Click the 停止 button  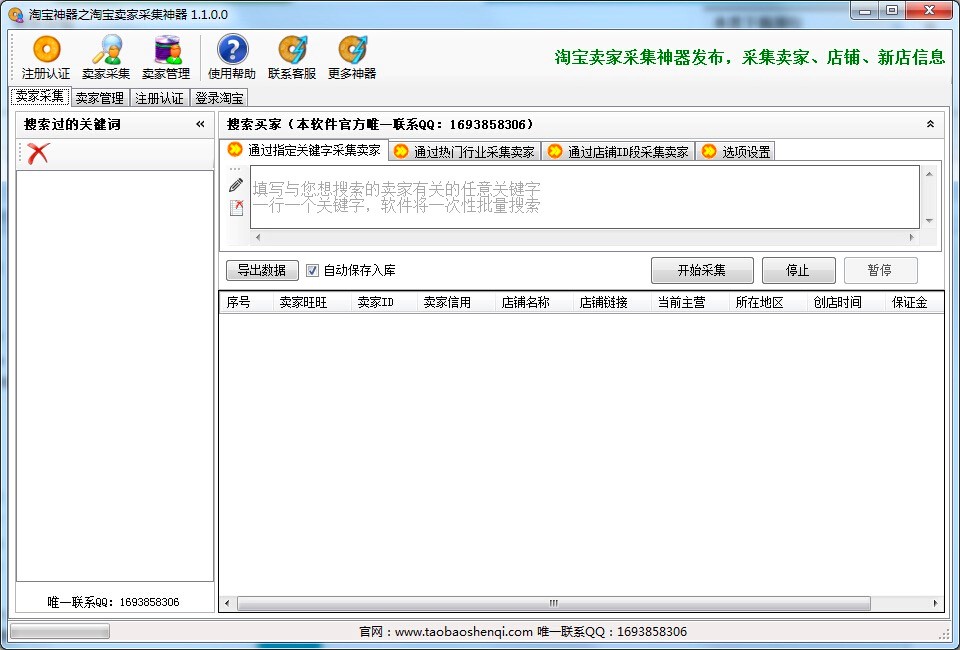point(798,270)
